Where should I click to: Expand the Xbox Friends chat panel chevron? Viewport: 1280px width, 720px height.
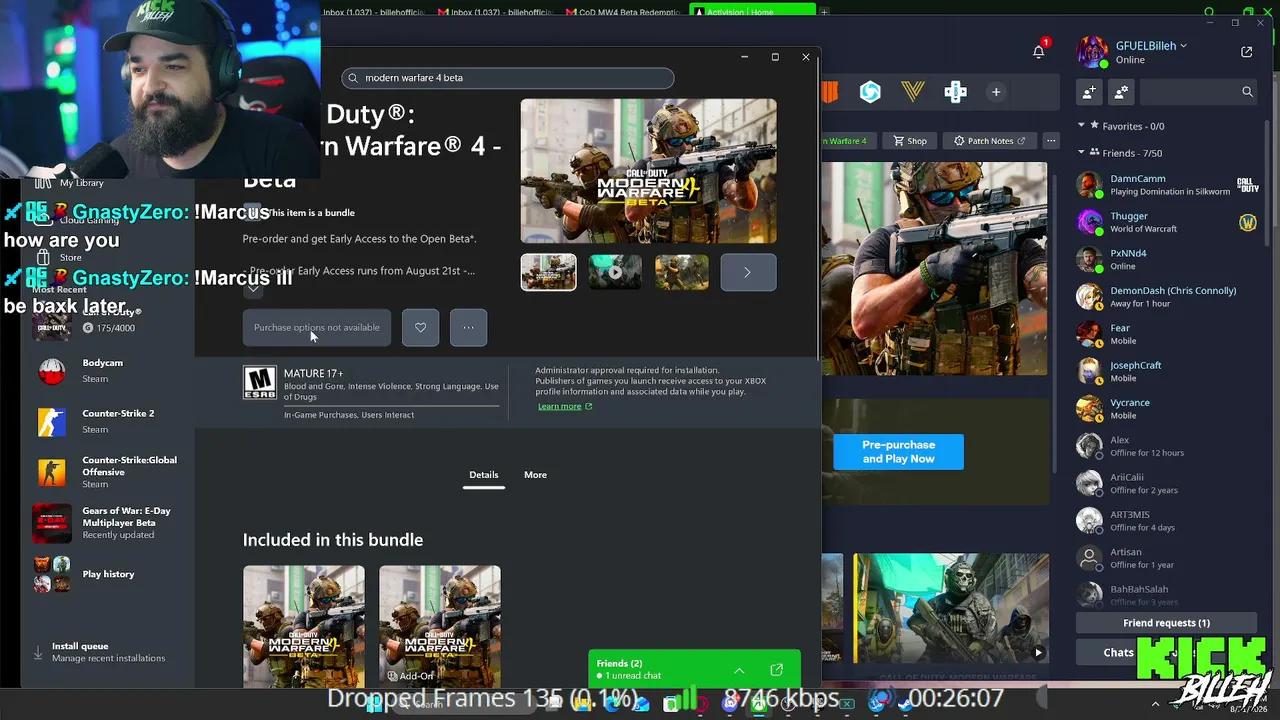tap(739, 670)
